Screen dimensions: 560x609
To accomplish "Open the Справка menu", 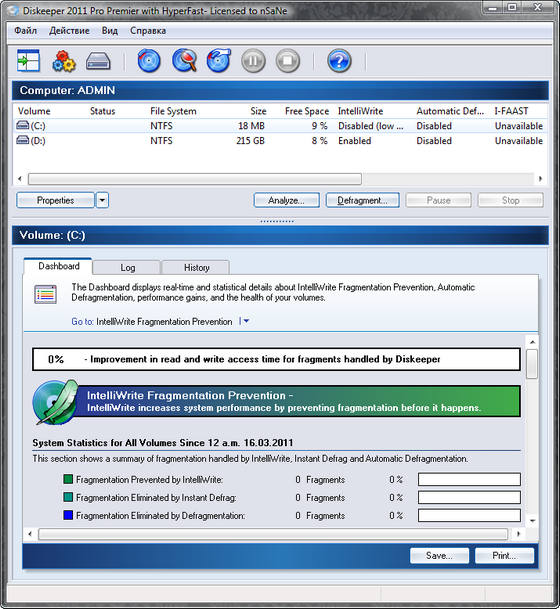I will coord(148,31).
